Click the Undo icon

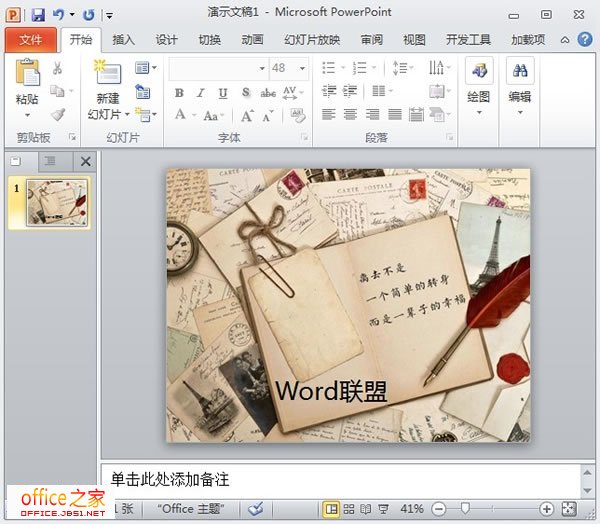click(x=59, y=15)
